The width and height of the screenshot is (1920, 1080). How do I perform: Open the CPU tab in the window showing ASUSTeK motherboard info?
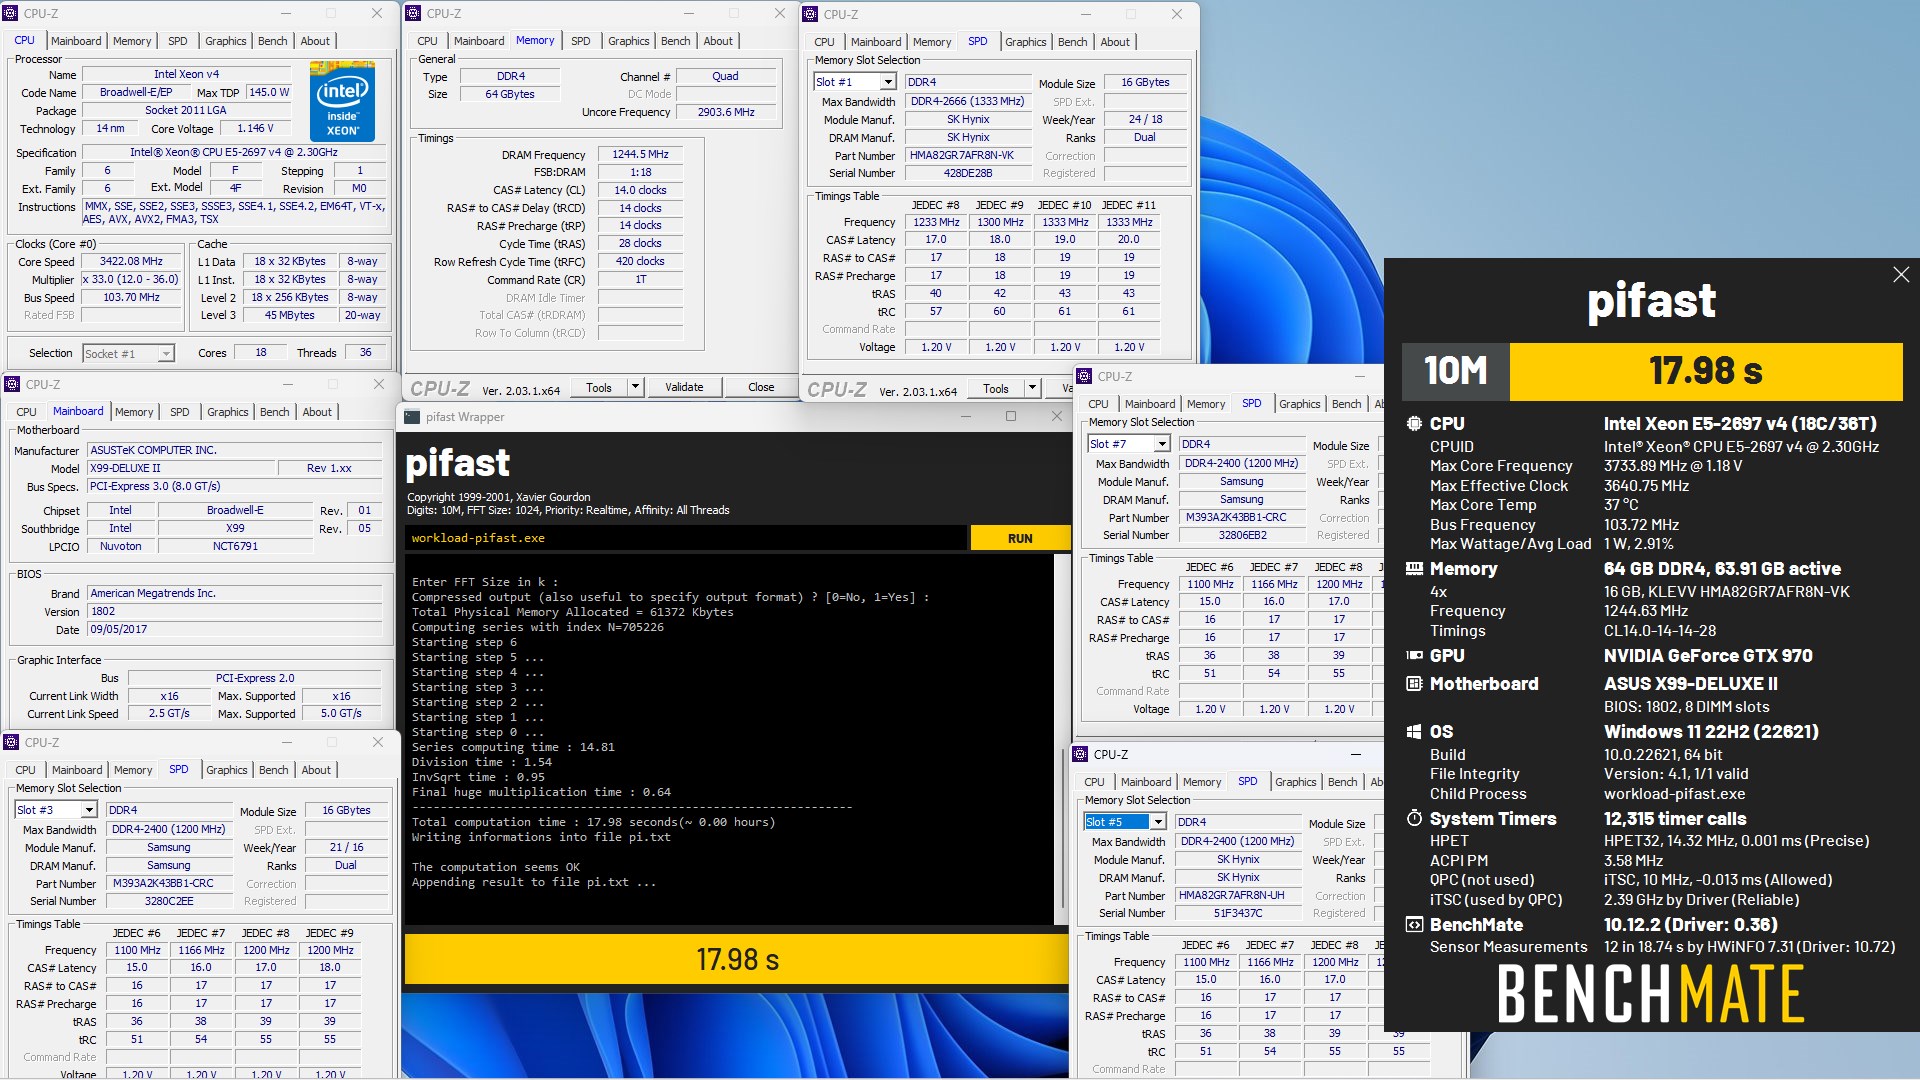pyautogui.click(x=27, y=412)
